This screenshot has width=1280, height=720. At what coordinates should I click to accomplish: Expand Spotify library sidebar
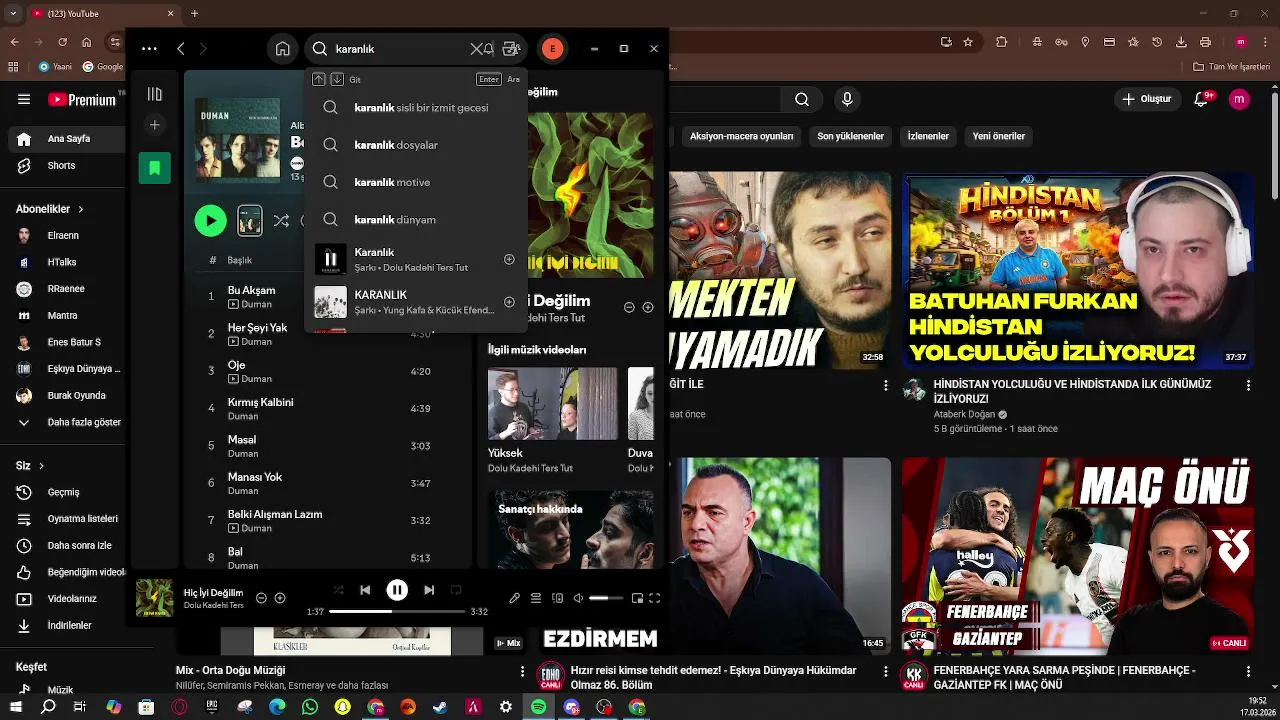coord(155,94)
